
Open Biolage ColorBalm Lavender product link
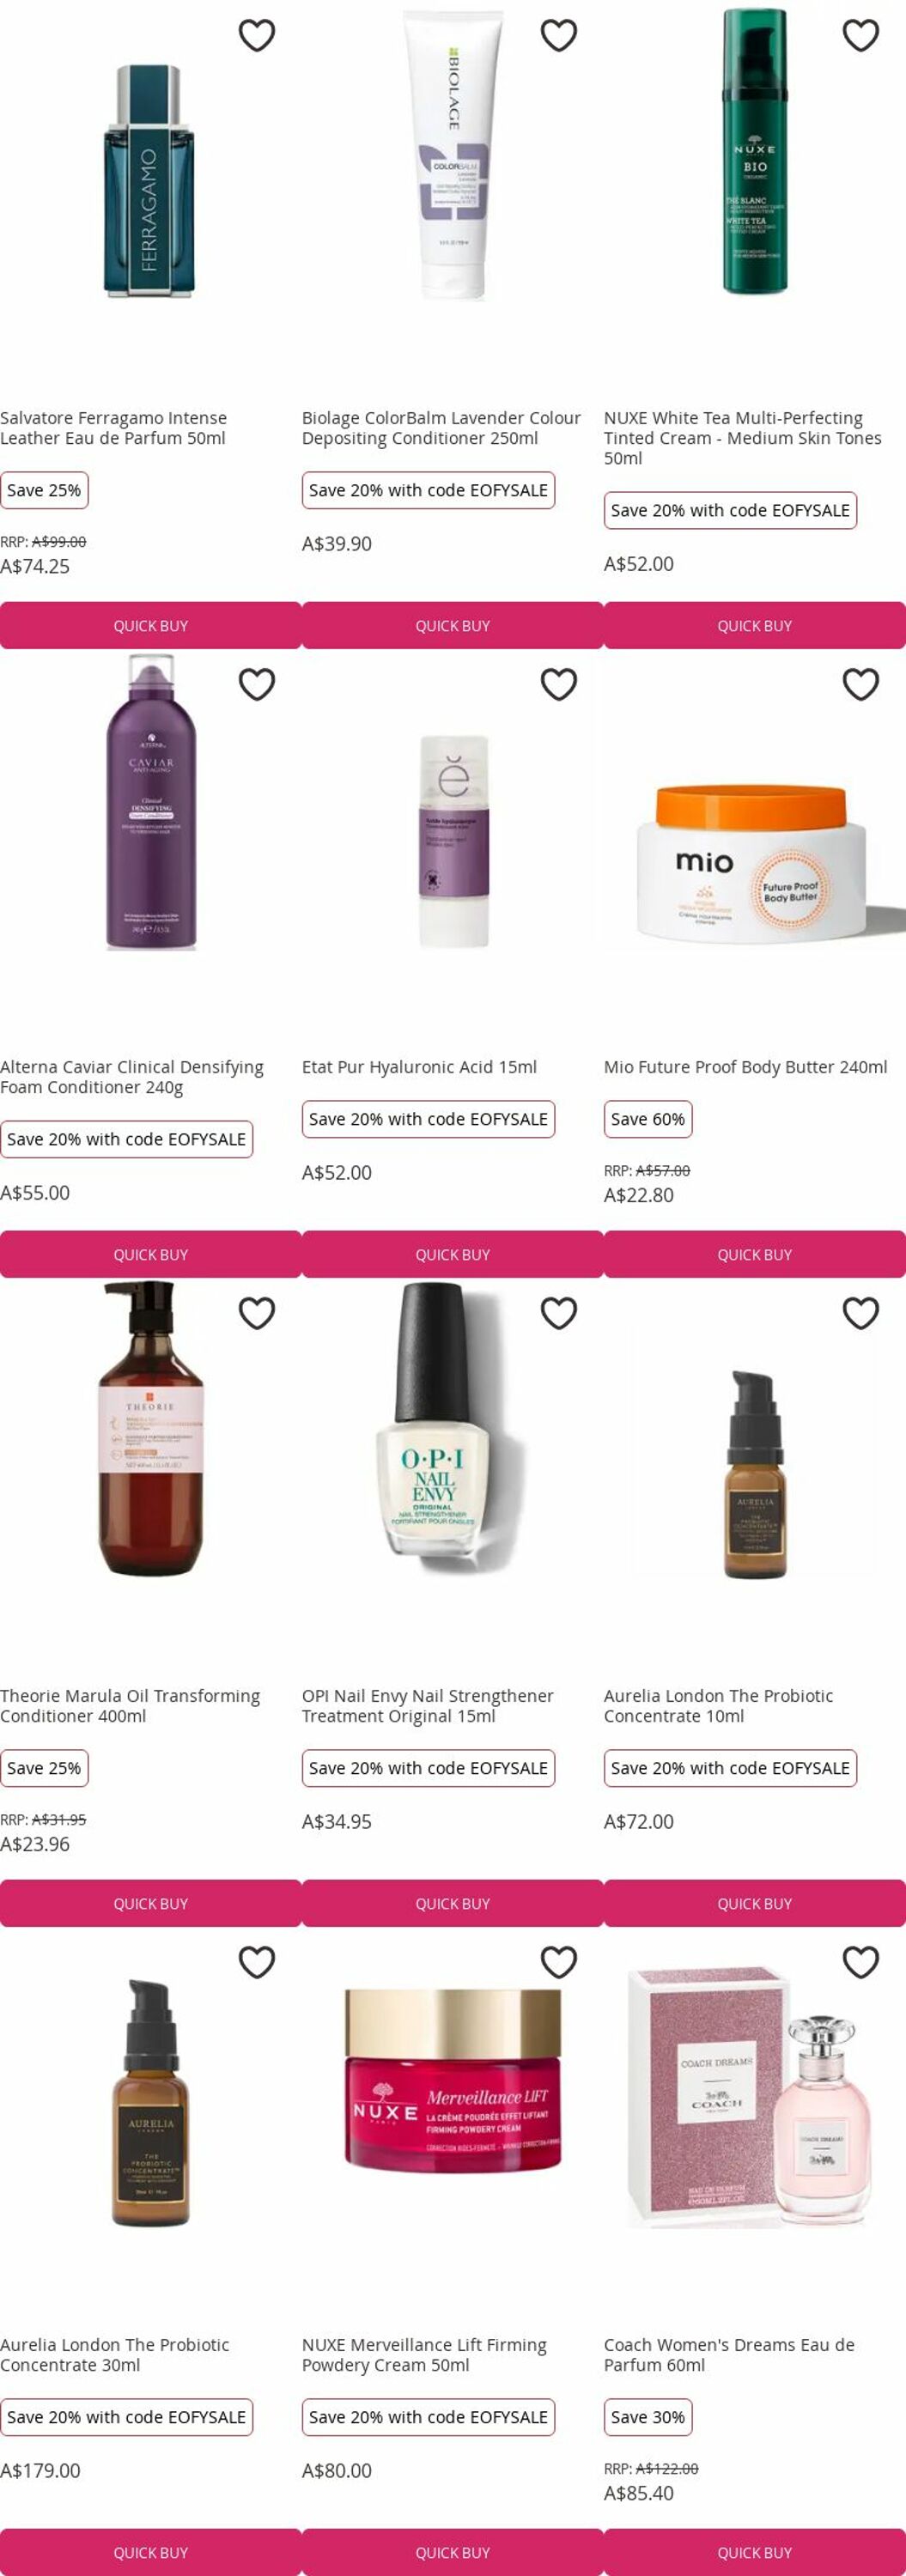(441, 428)
